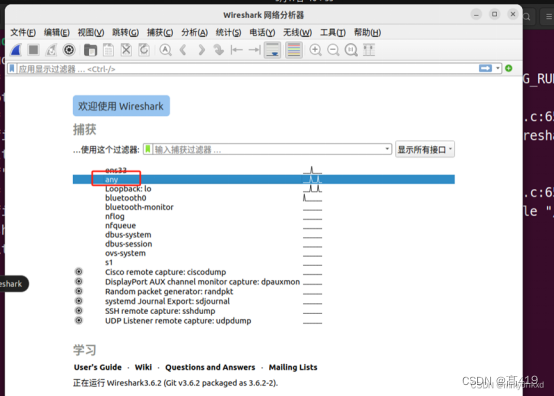Open the 跳转(G) menu
The width and height of the screenshot is (554, 396).
click(125, 32)
